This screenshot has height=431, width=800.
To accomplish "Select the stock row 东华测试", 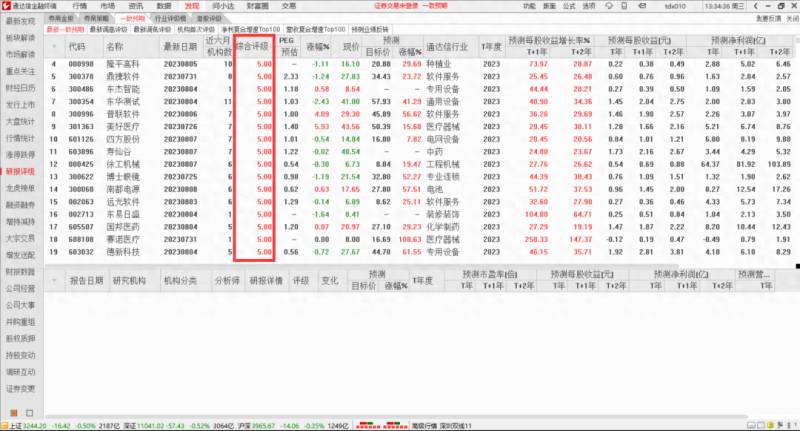I will point(420,102).
